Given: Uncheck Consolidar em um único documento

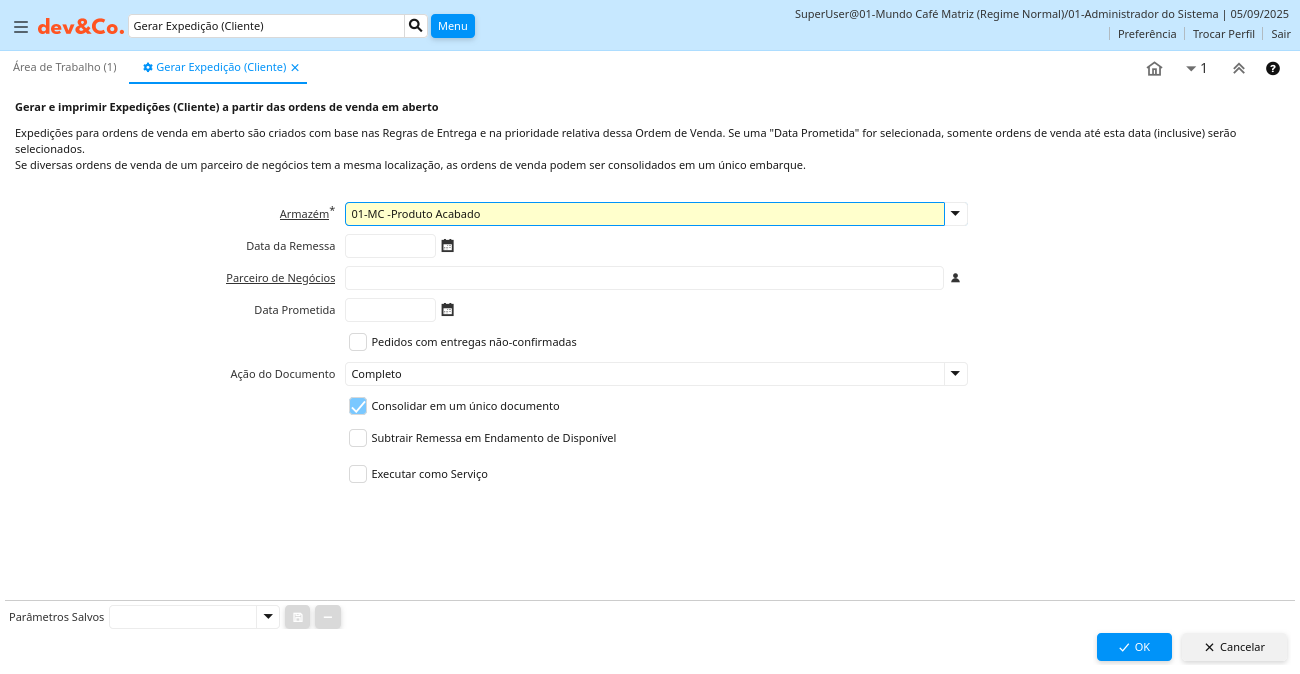Looking at the screenshot, I should (x=358, y=406).
